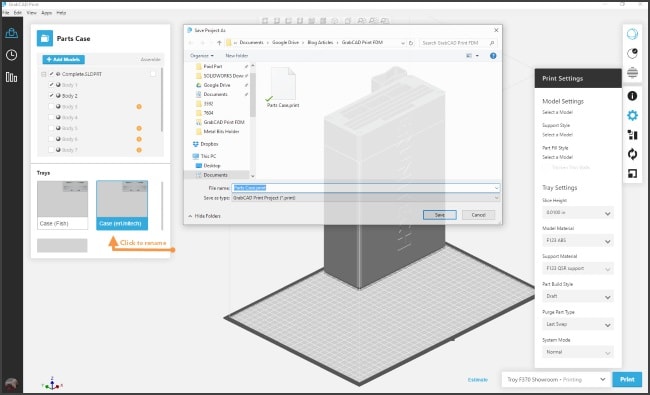650x395 pixels.
Task: Click the File name input field
Action: [x=365, y=188]
